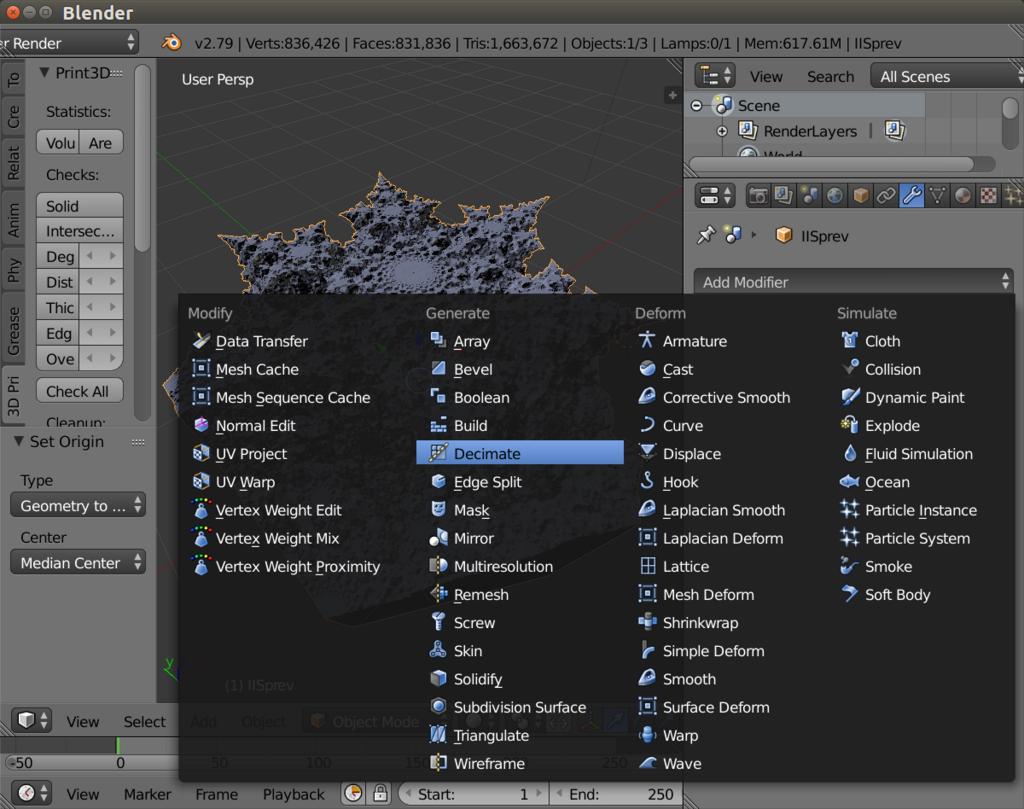Choose the Boolean modifier
Viewport: 1024px width, 809px height.
520,397
